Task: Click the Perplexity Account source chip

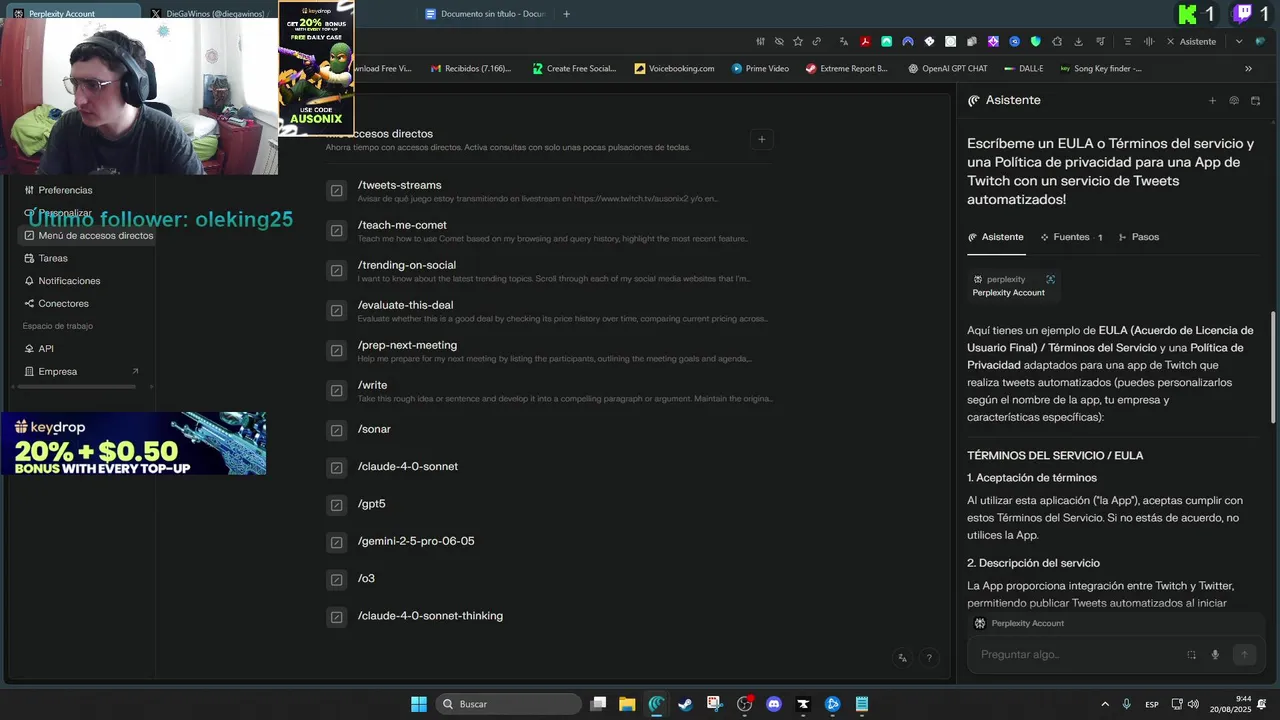Action: [1013, 286]
